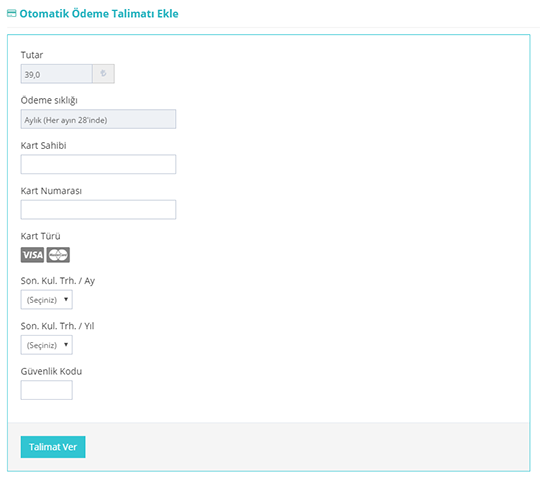The width and height of the screenshot is (540, 480).
Task: Select the VISA card type icon
Action: click(32, 255)
